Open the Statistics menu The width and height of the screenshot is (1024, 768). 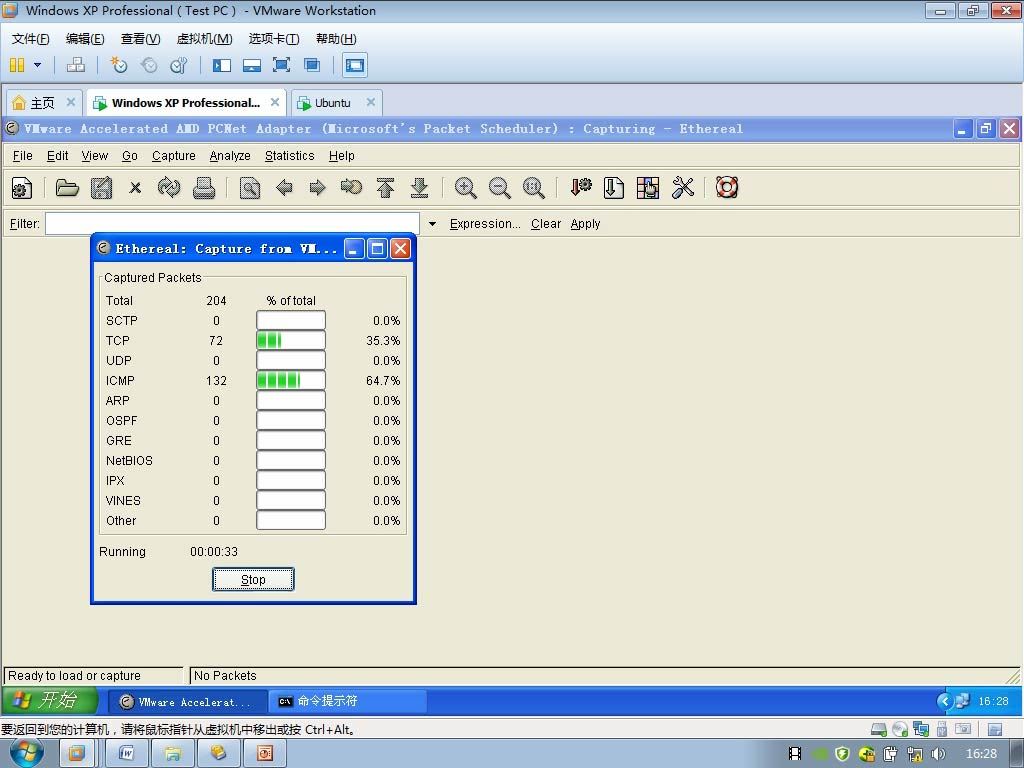click(289, 155)
